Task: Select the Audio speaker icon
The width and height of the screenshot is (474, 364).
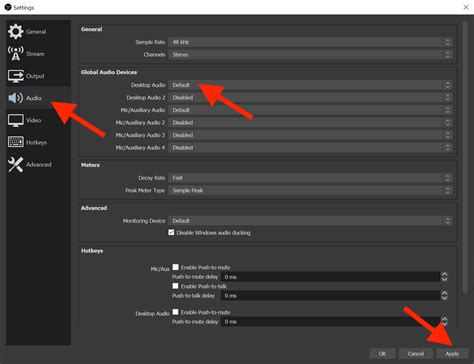Action: pos(15,98)
